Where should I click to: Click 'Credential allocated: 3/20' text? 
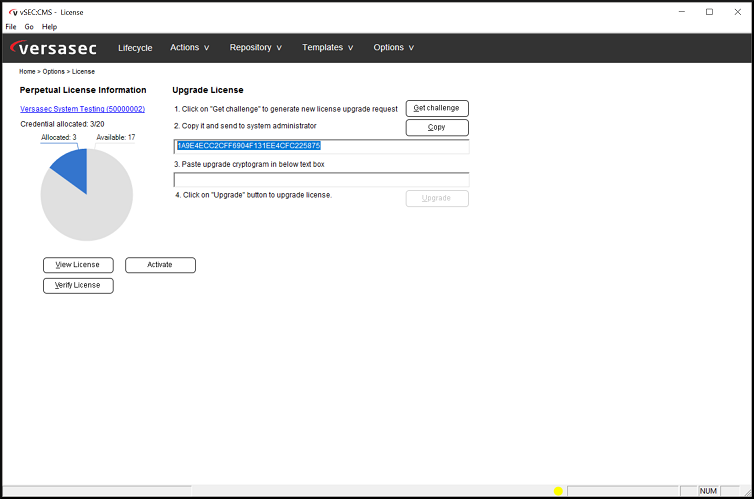62,124
